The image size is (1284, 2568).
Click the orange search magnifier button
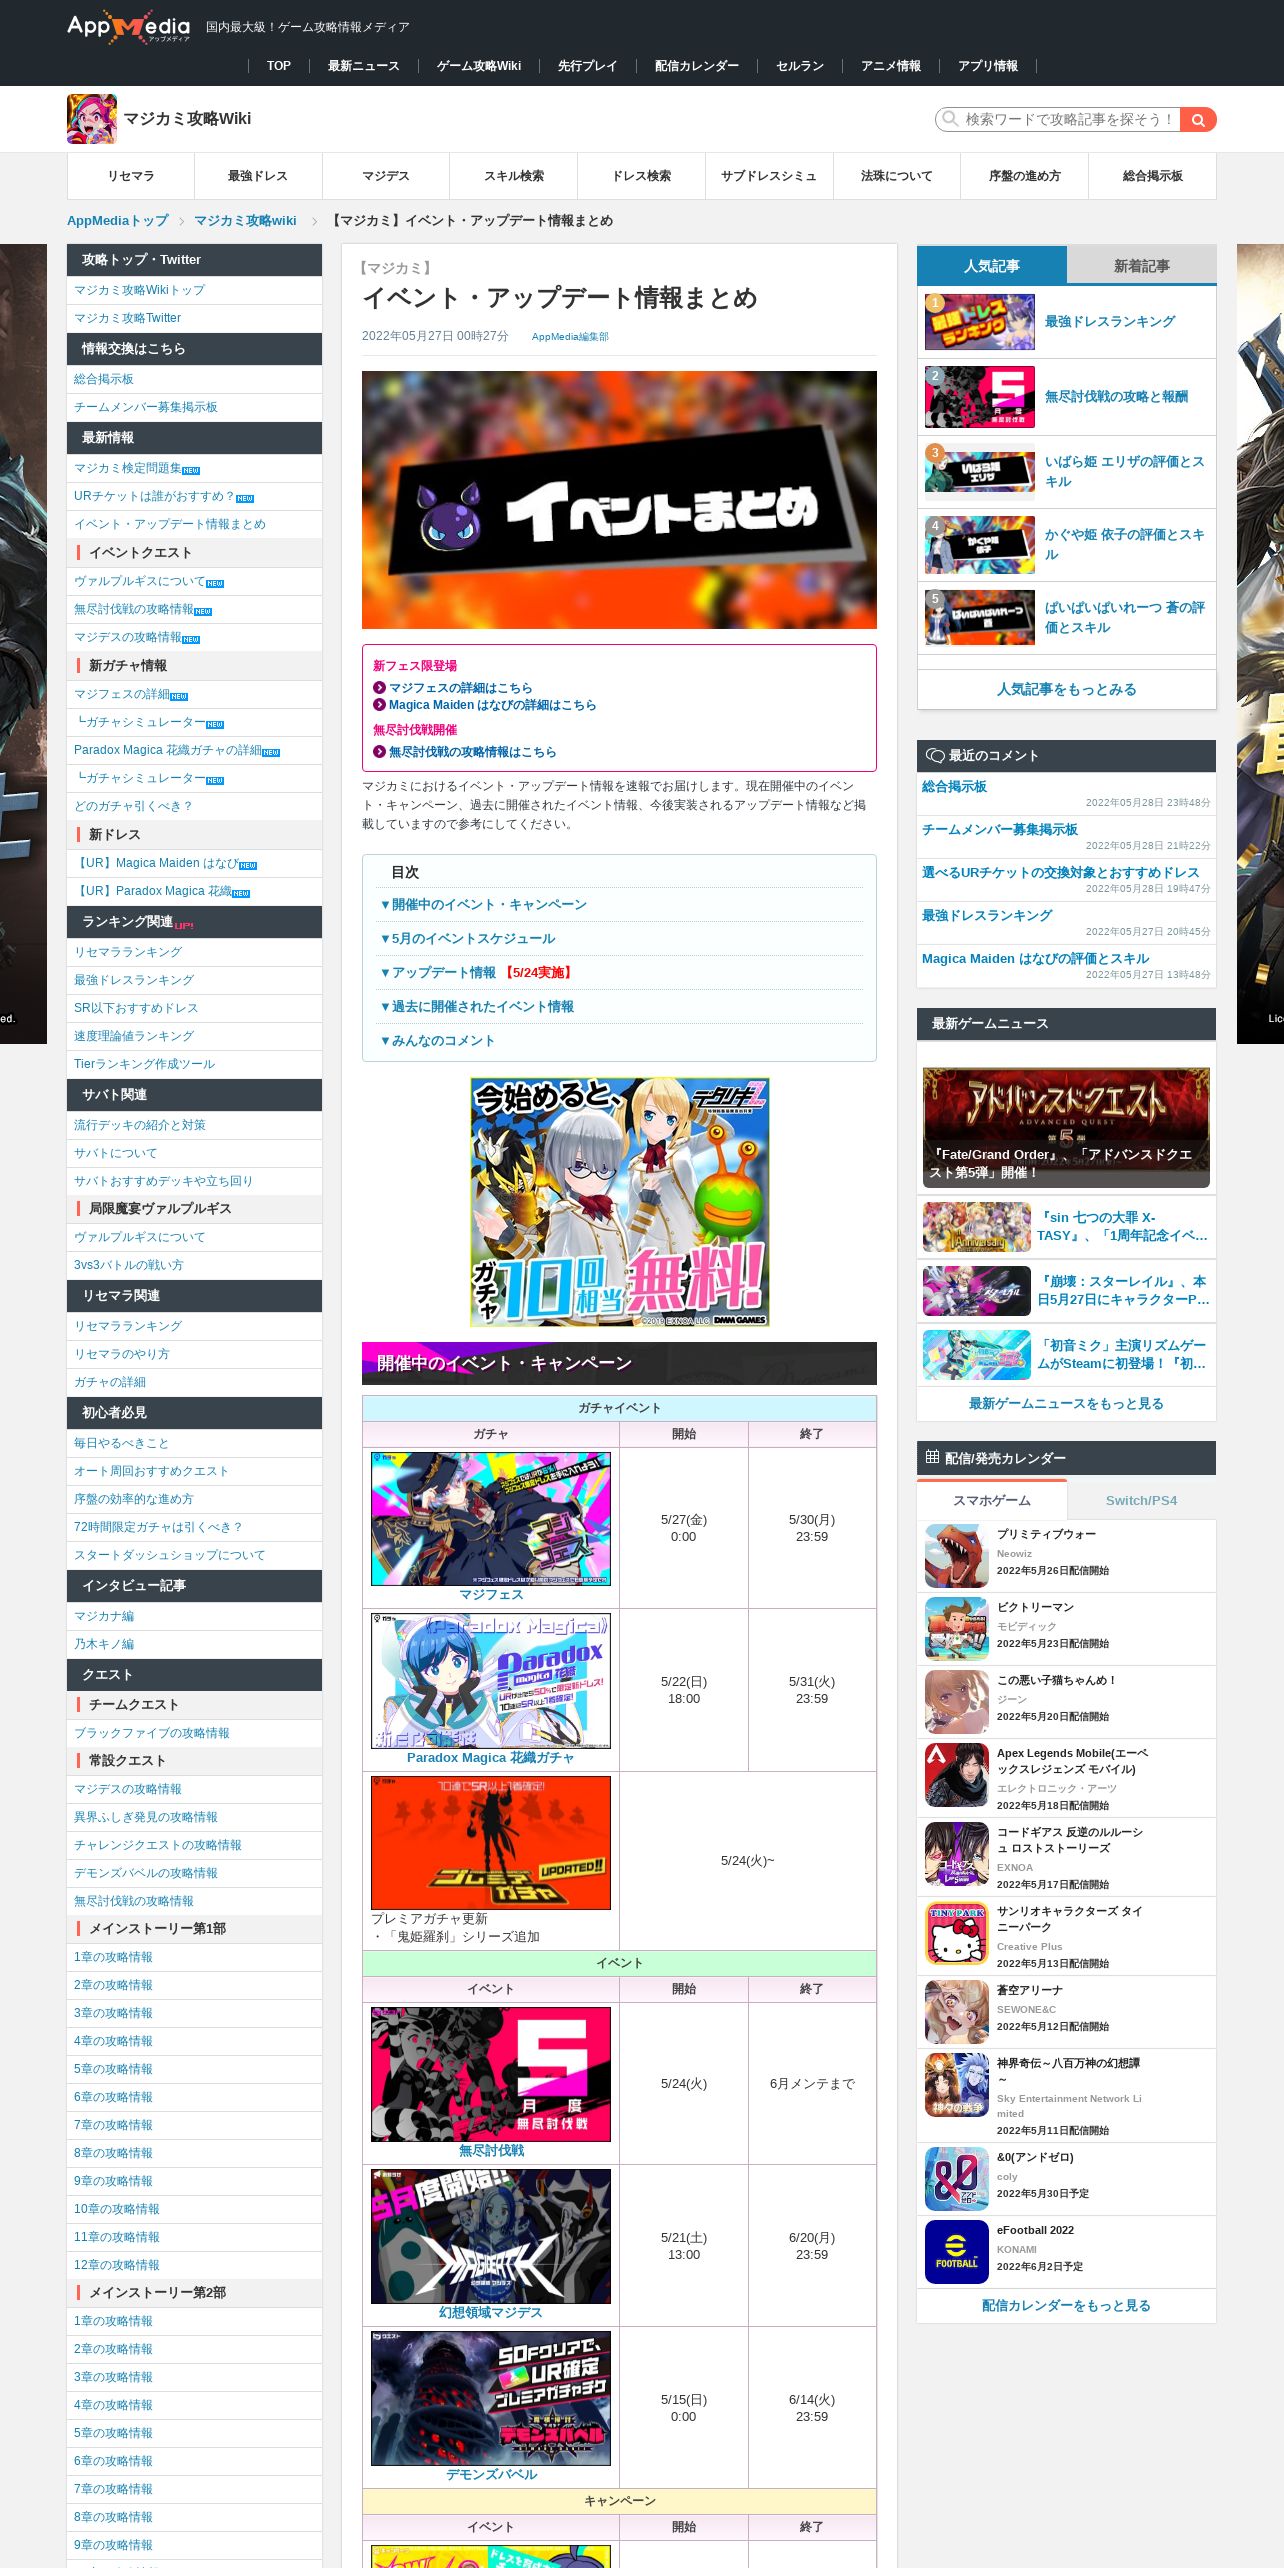1198,119
